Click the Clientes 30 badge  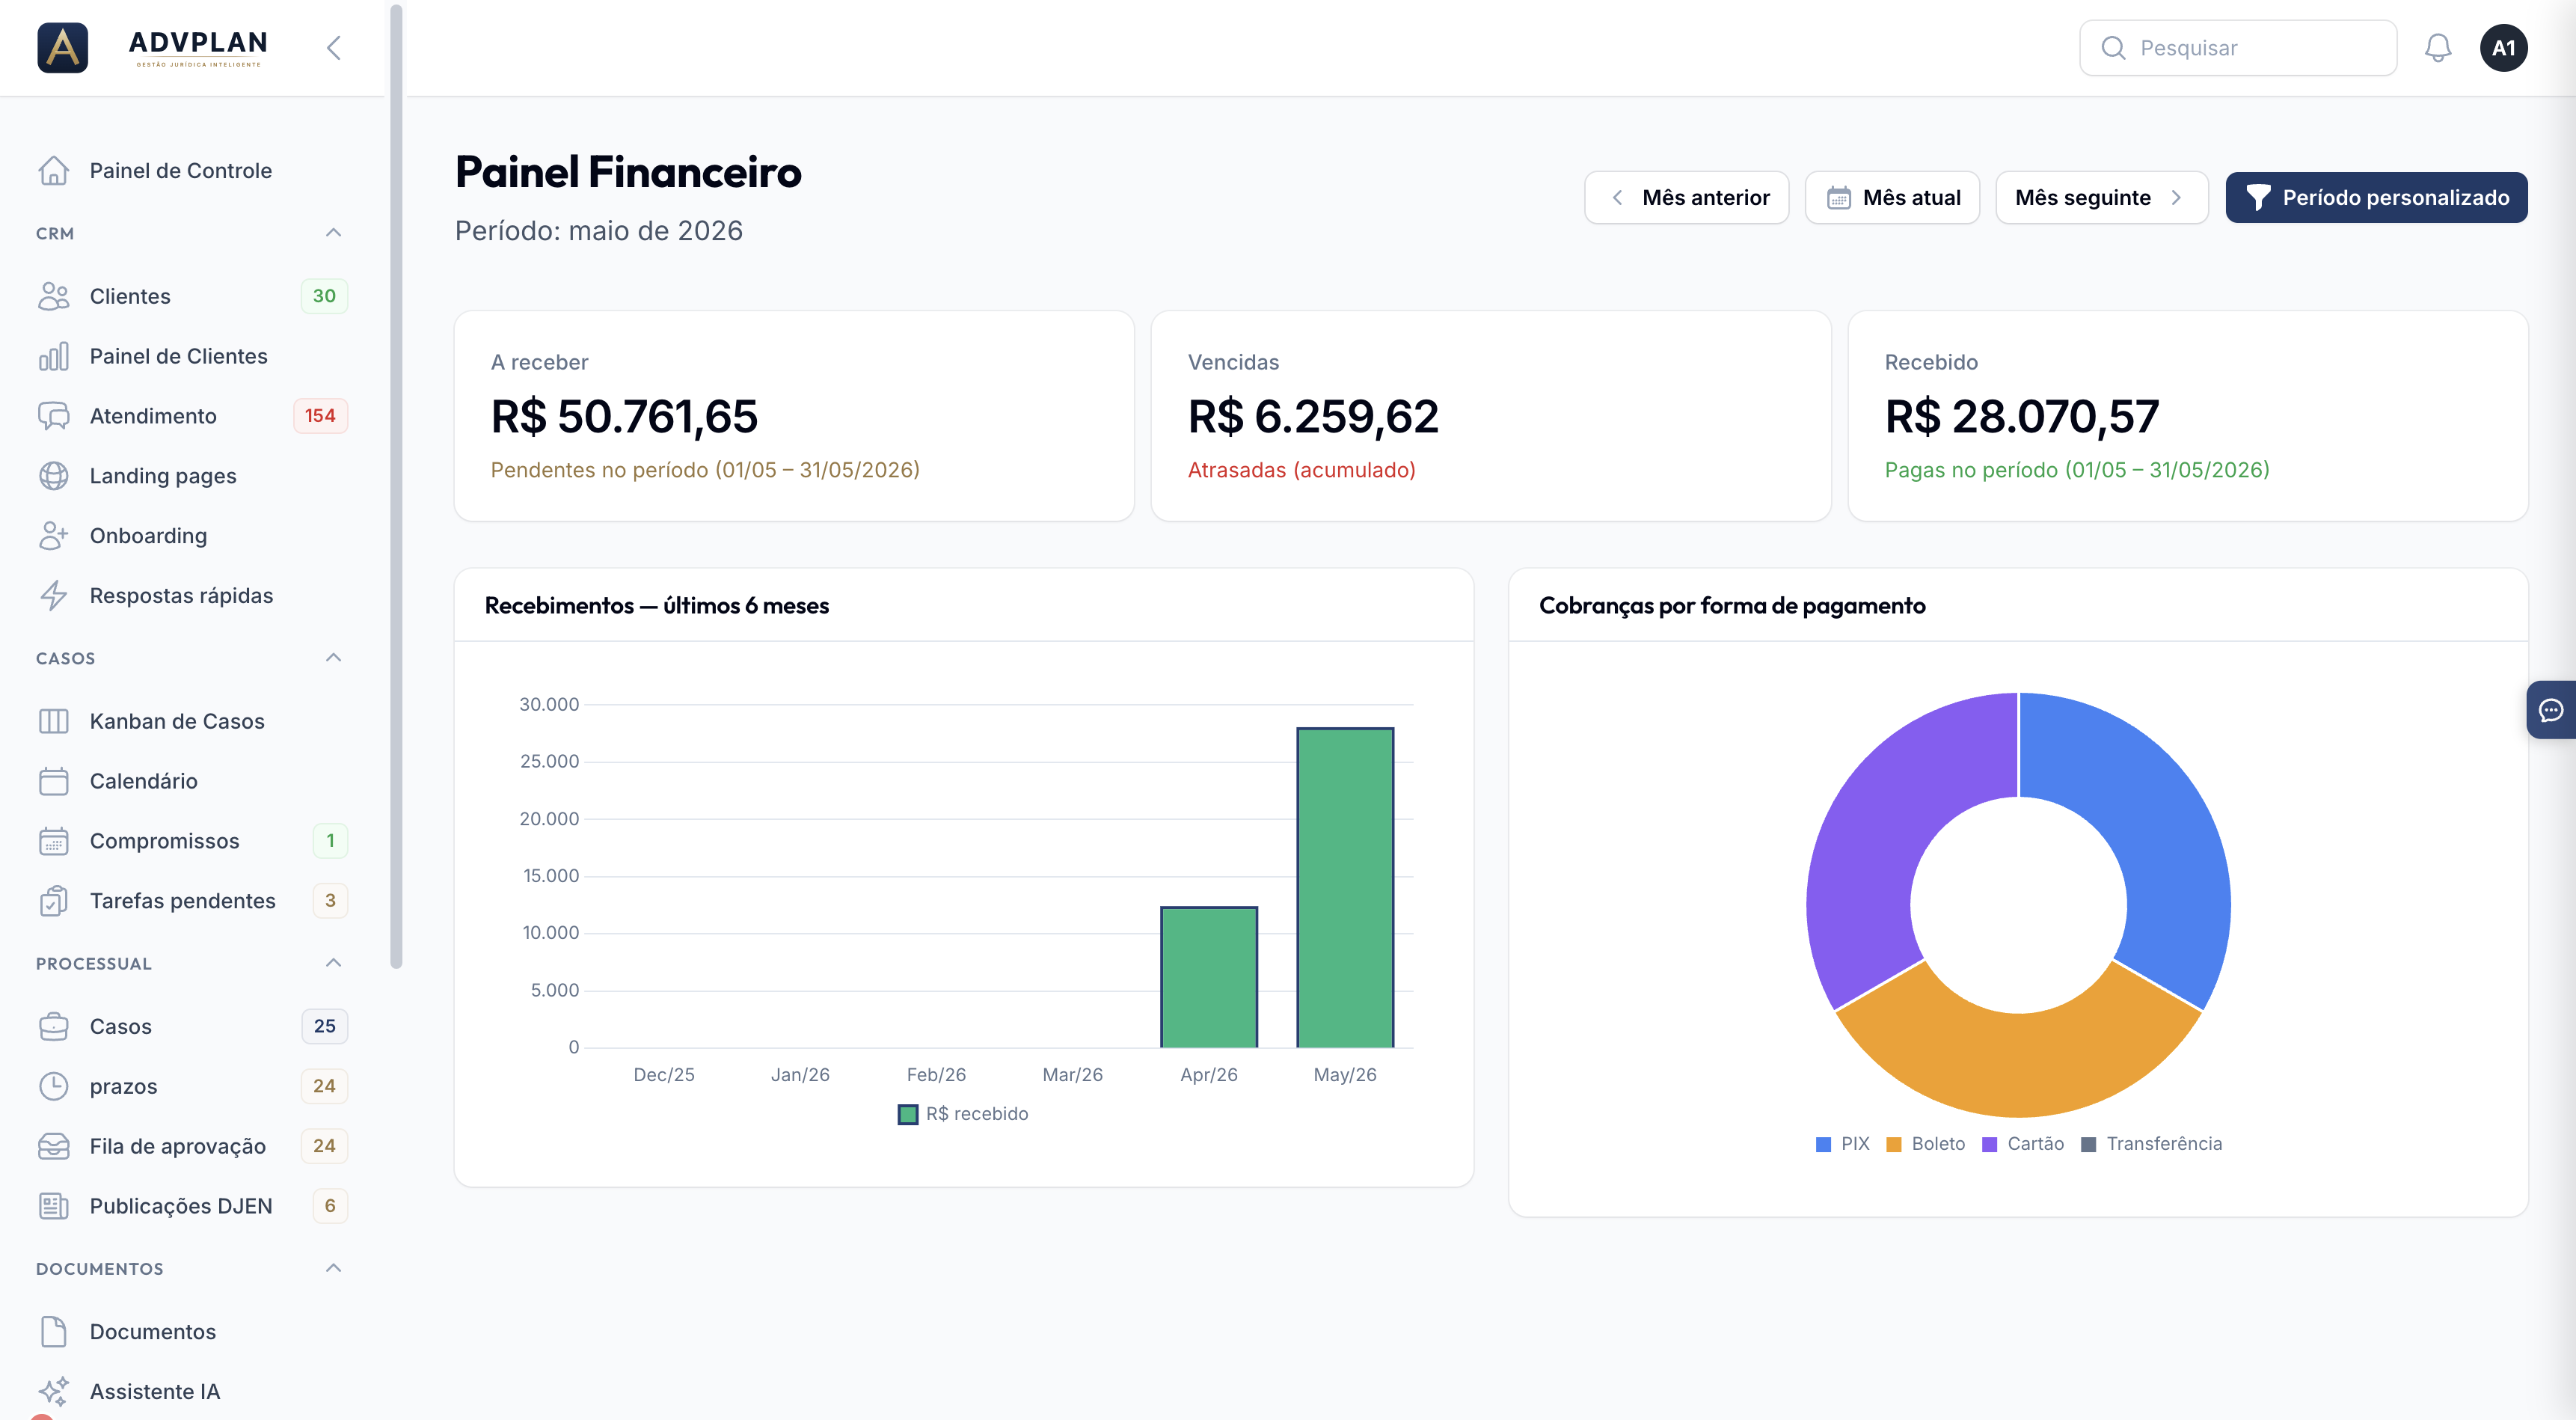[324, 296]
